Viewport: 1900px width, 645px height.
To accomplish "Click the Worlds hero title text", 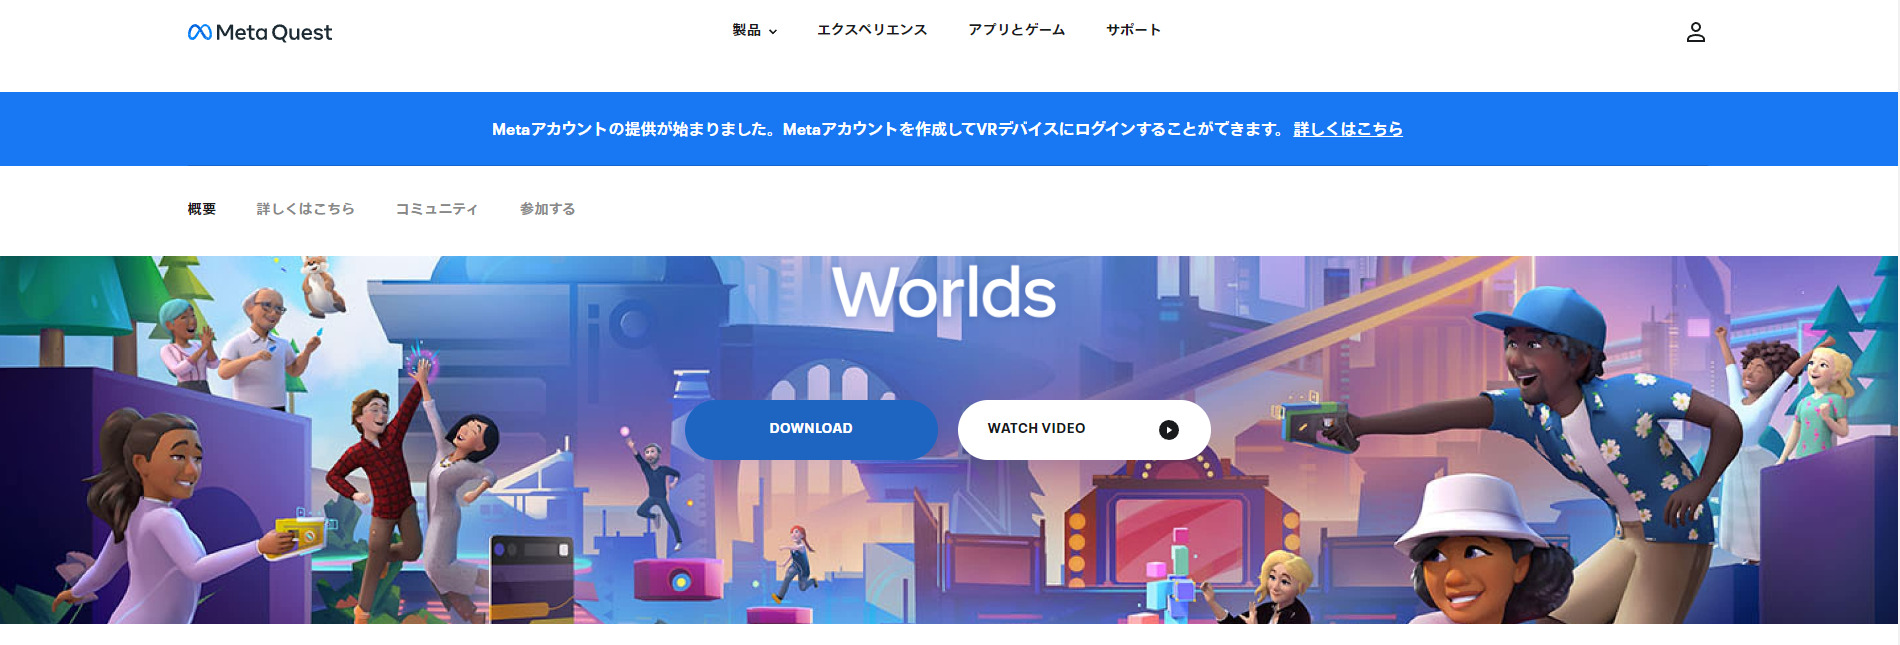I will [x=944, y=292].
